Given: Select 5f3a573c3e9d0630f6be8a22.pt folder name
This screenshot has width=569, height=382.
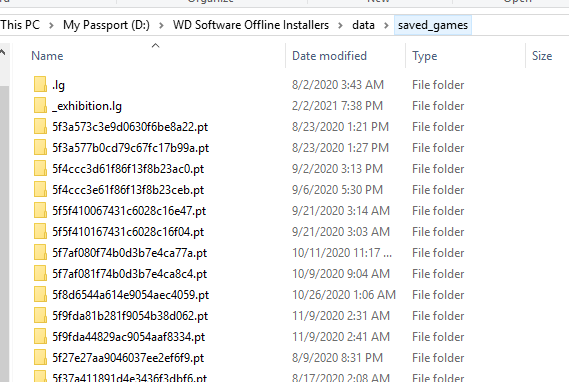Looking at the screenshot, I should point(130,127).
